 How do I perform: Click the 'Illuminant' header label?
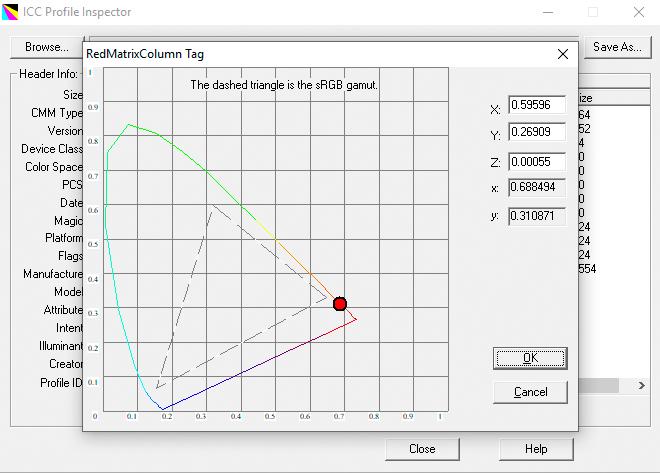pyautogui.click(x=61, y=346)
